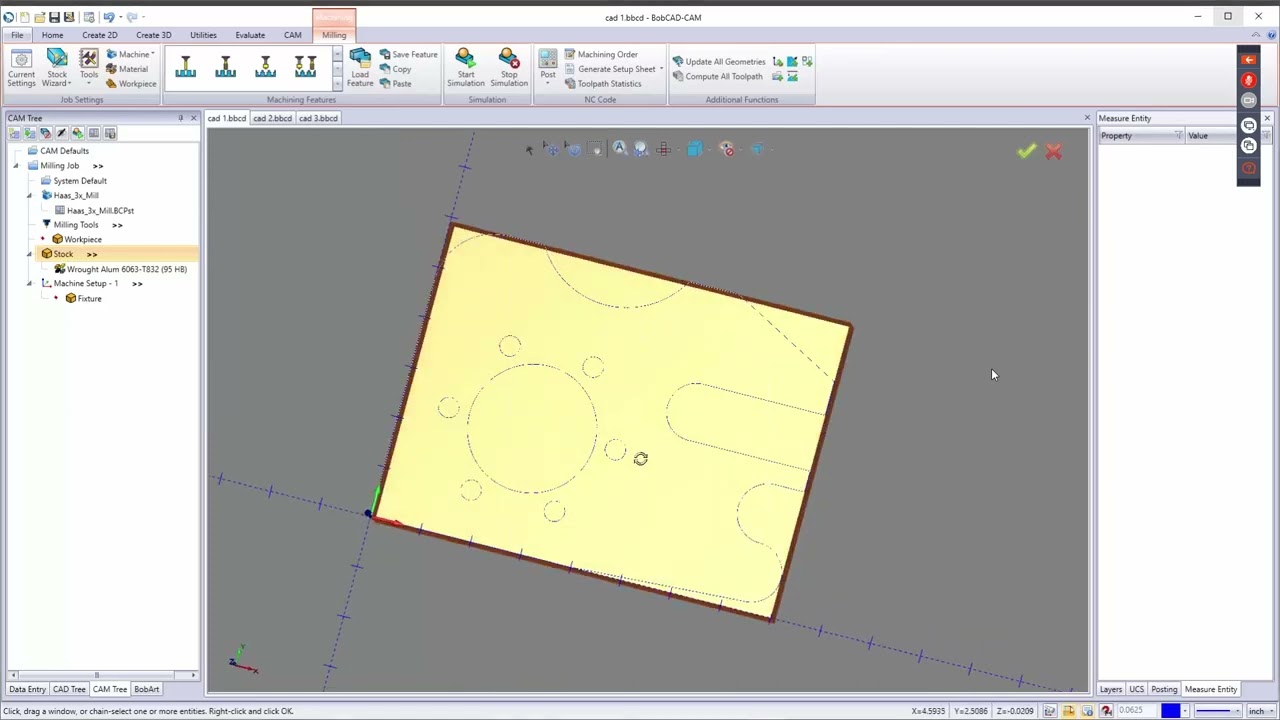Open the UCS panel tab

click(x=1136, y=689)
